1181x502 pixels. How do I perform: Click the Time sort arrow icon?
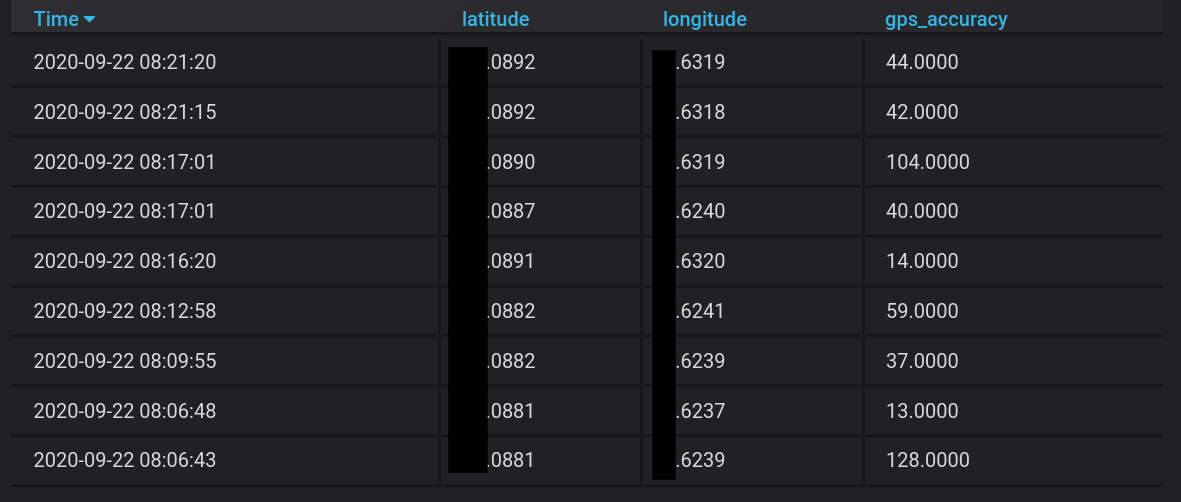(x=90, y=20)
